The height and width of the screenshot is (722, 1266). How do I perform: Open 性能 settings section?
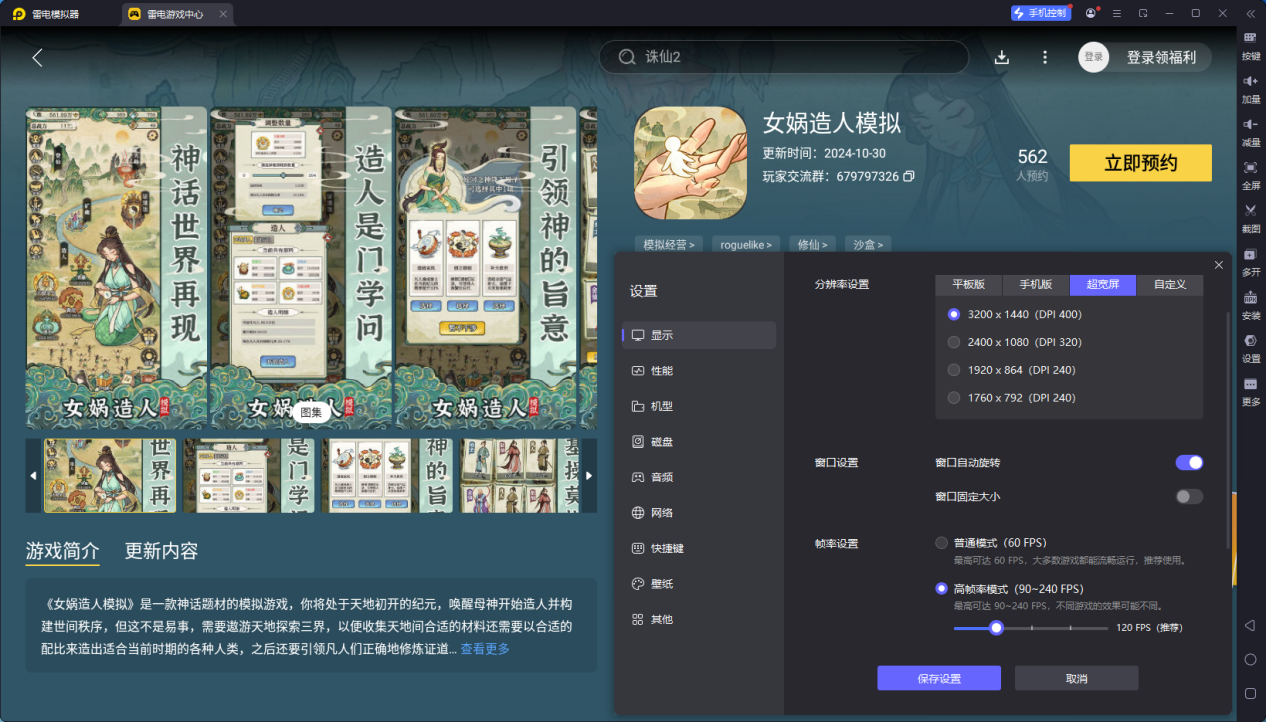point(699,371)
